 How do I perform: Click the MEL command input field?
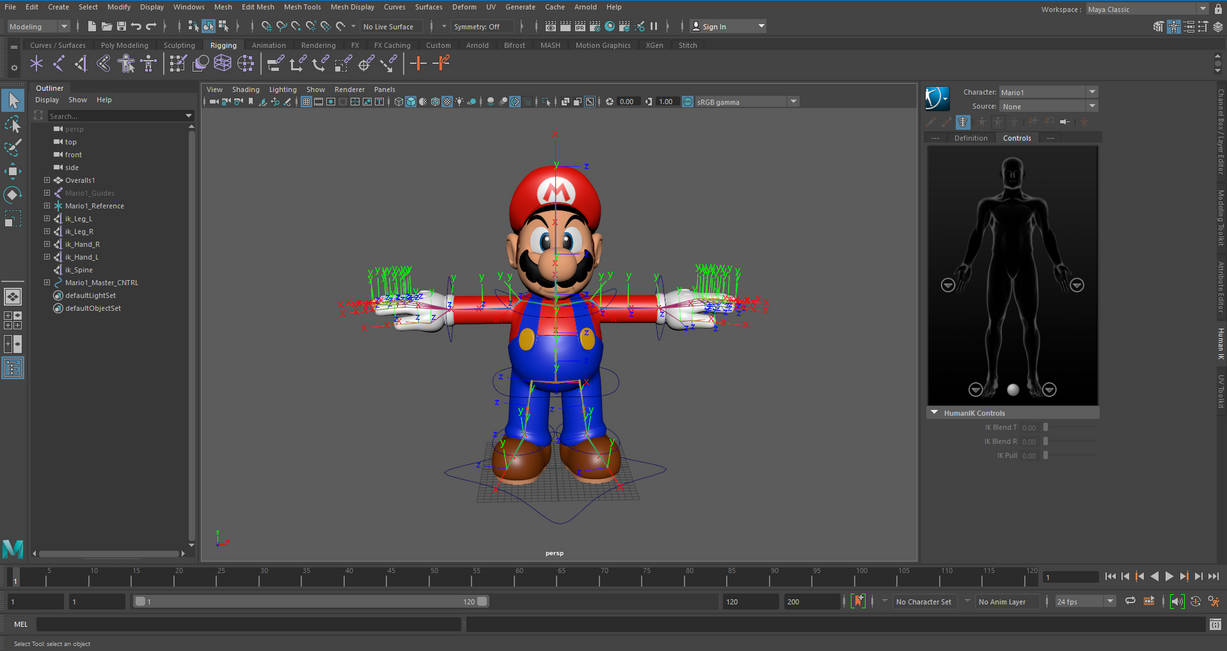click(x=249, y=624)
